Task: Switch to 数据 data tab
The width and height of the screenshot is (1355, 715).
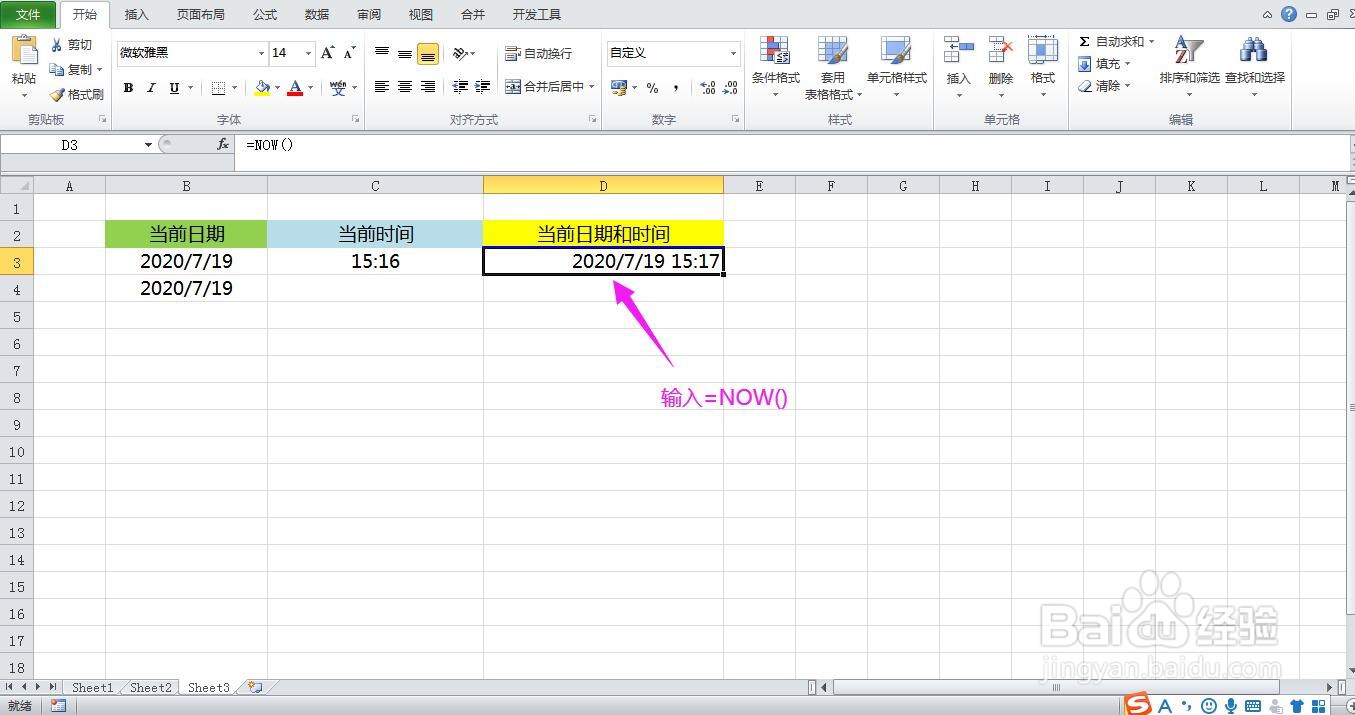Action: pos(317,15)
